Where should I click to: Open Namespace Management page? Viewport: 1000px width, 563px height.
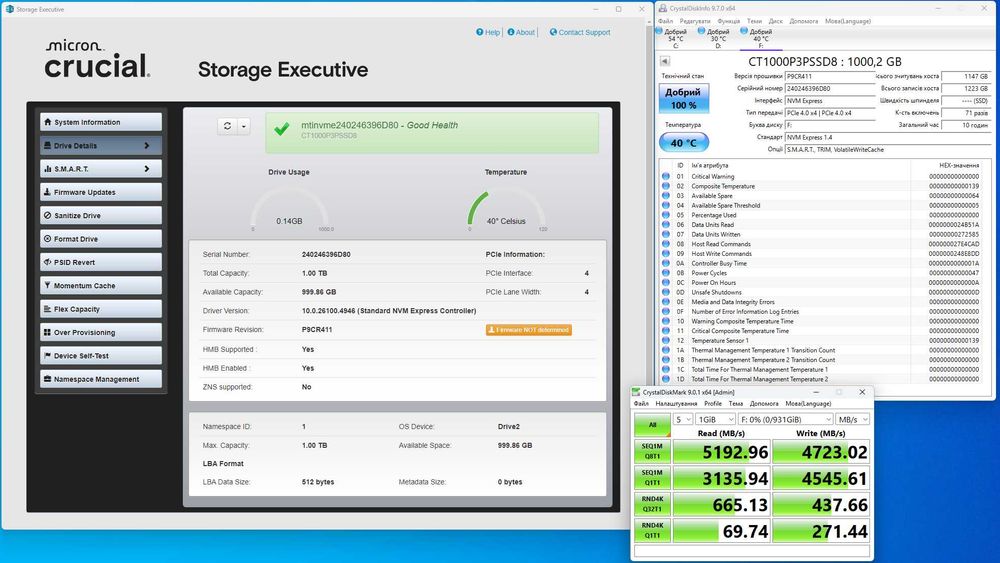coord(101,379)
